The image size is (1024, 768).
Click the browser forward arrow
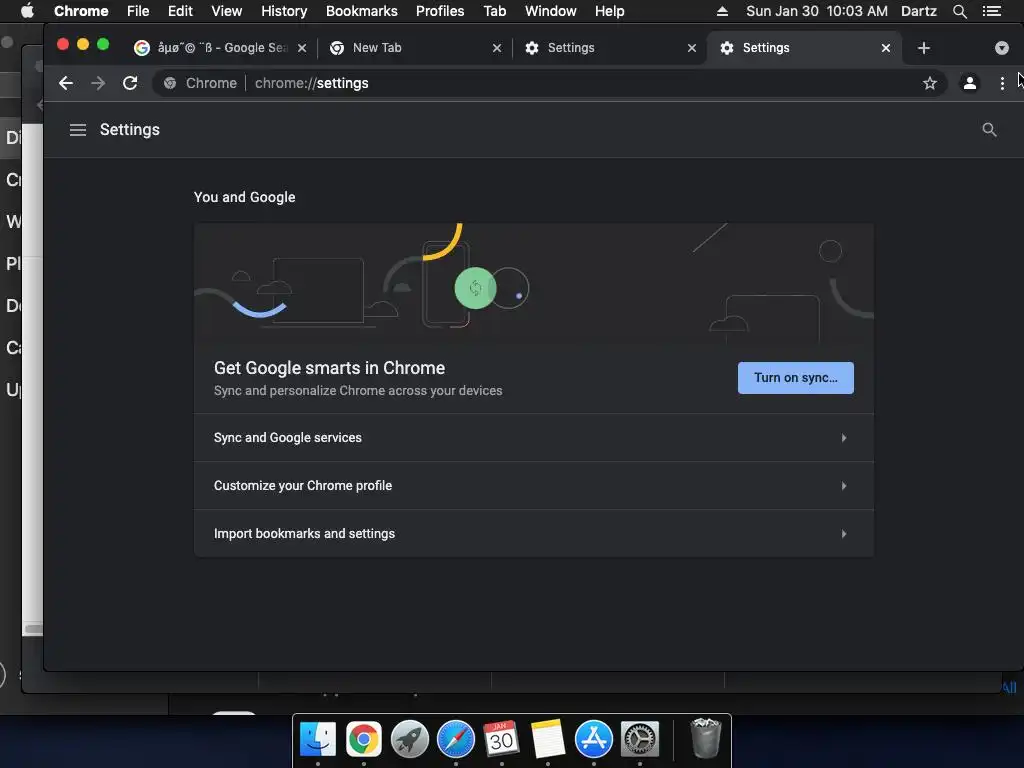point(98,83)
